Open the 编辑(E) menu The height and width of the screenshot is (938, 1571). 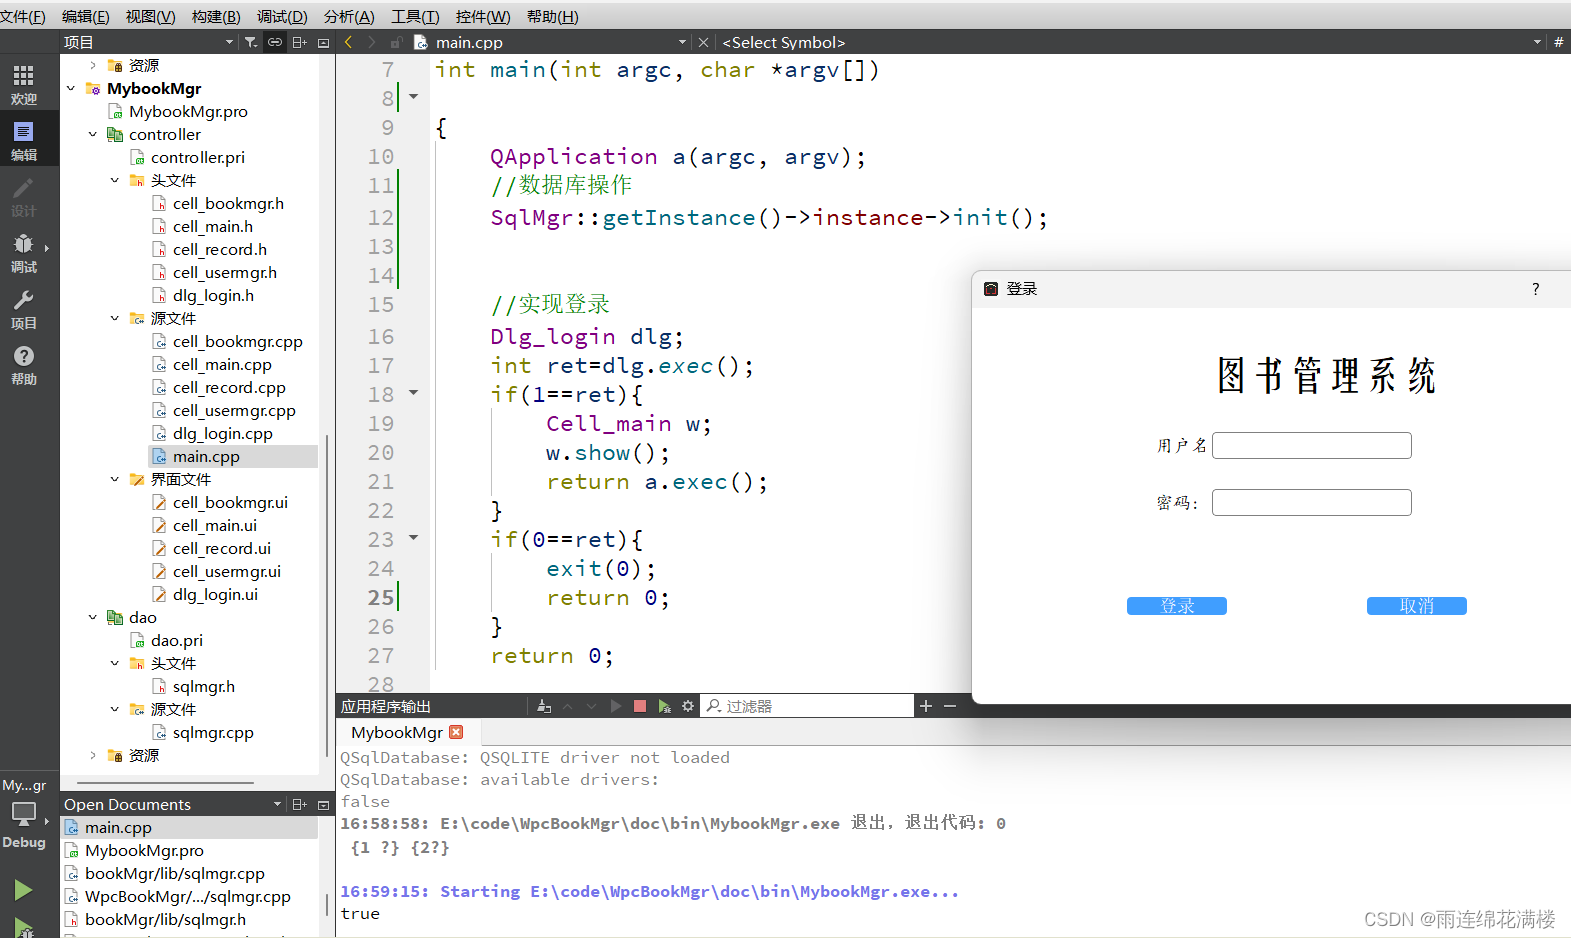[x=85, y=16]
